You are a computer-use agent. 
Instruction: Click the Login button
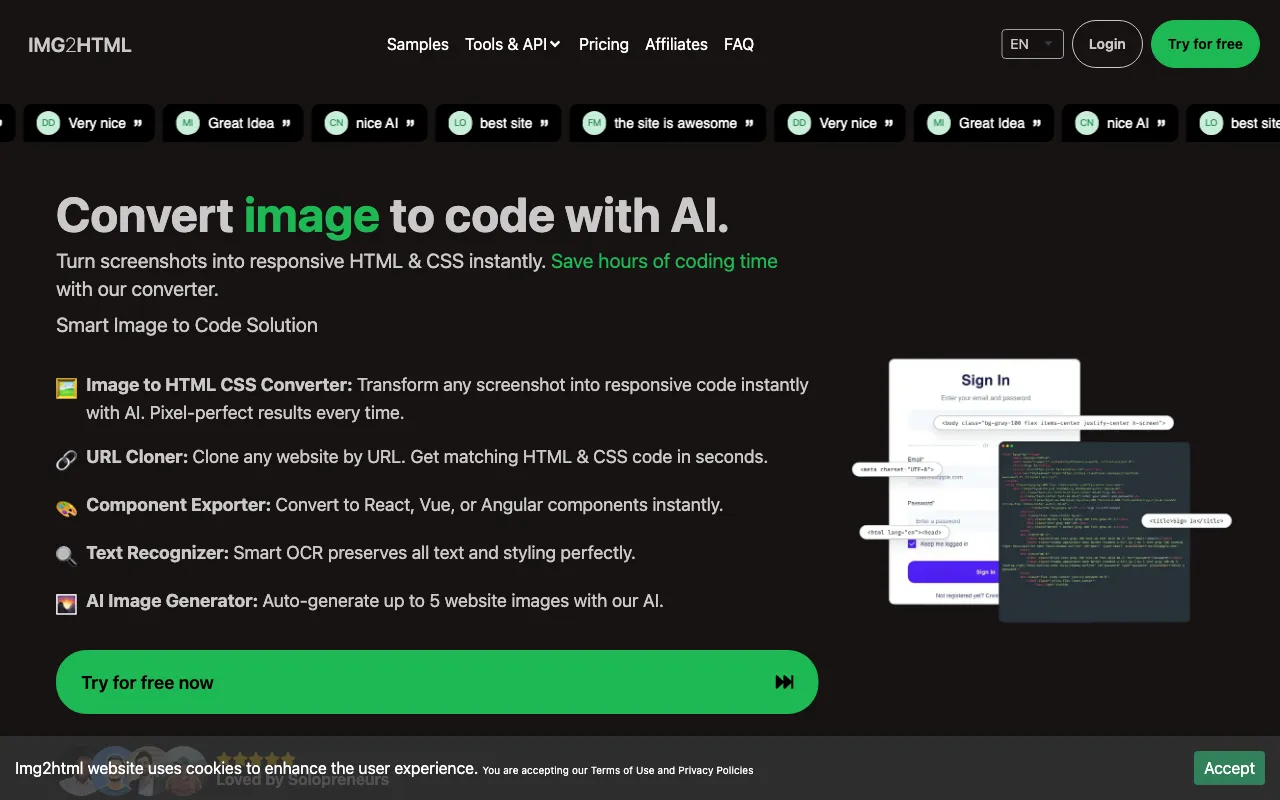pos(1107,44)
